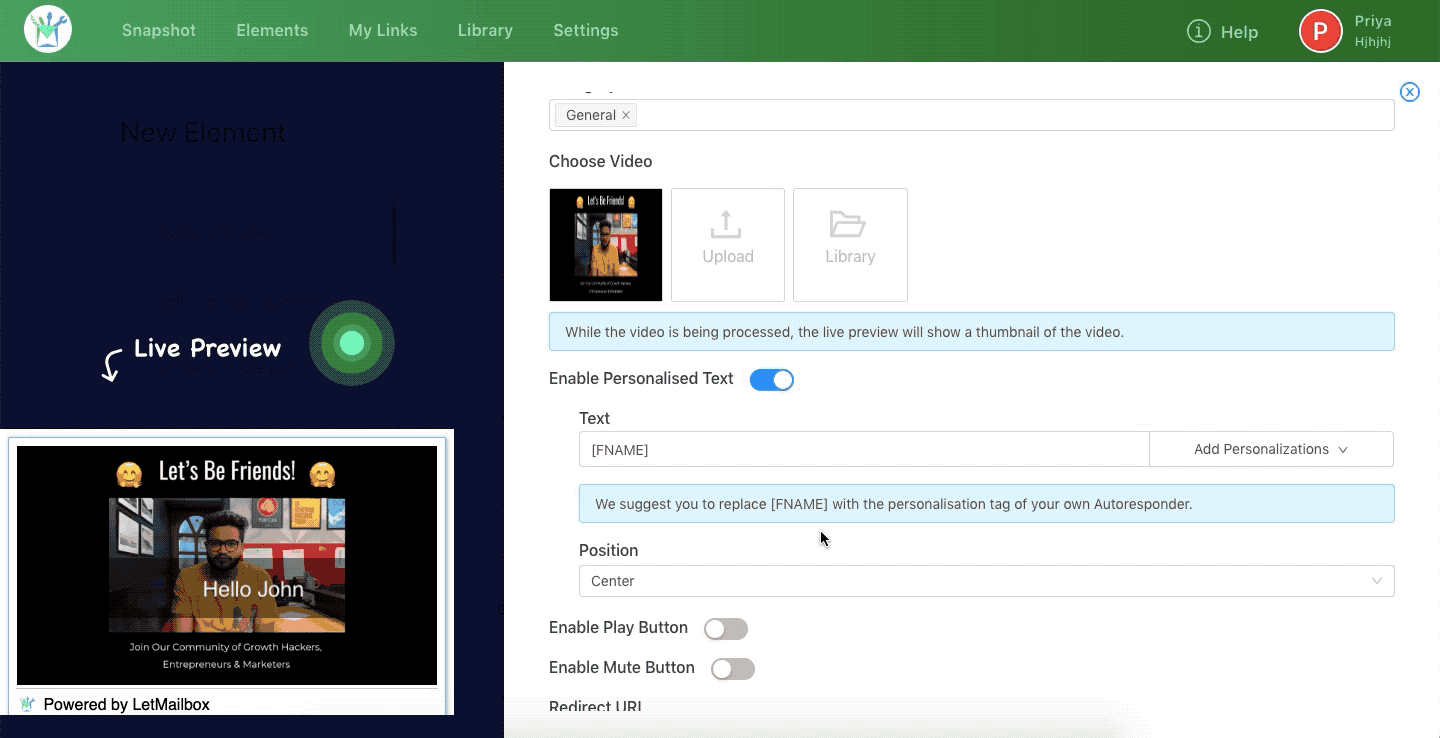The width and height of the screenshot is (1440, 738).
Task: Open Add Personalizations dropdown
Action: point(1271,449)
